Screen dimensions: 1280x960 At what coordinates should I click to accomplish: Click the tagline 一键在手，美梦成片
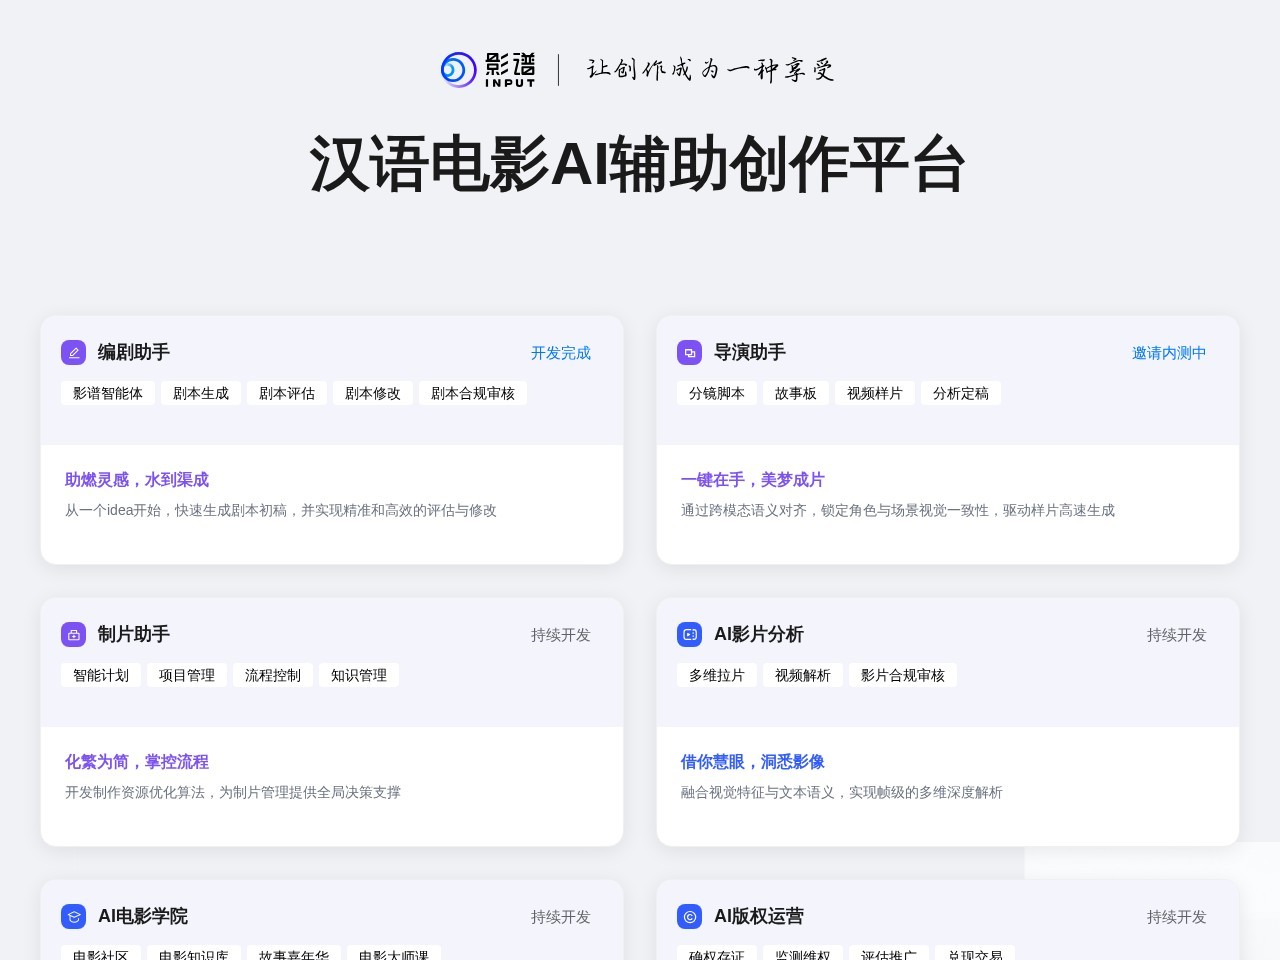coord(753,480)
